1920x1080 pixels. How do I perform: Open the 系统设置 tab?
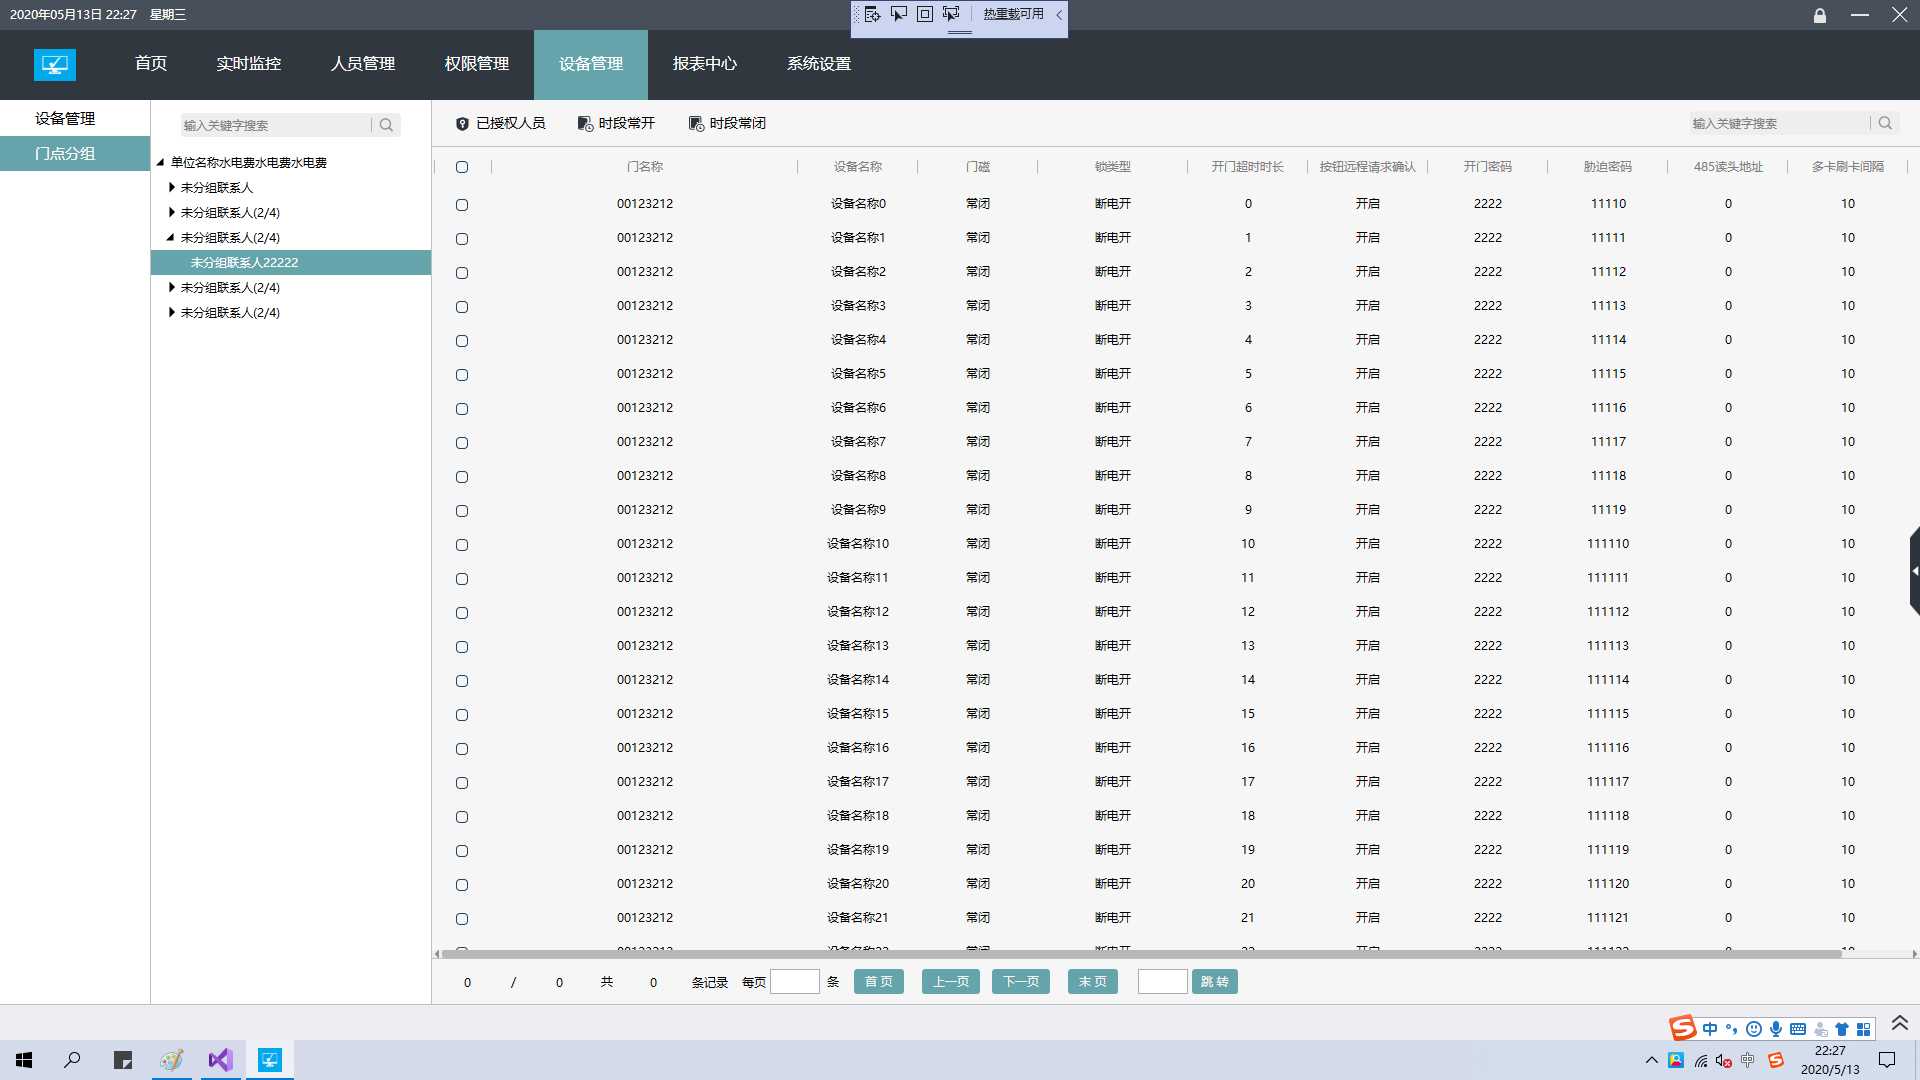pyautogui.click(x=819, y=63)
